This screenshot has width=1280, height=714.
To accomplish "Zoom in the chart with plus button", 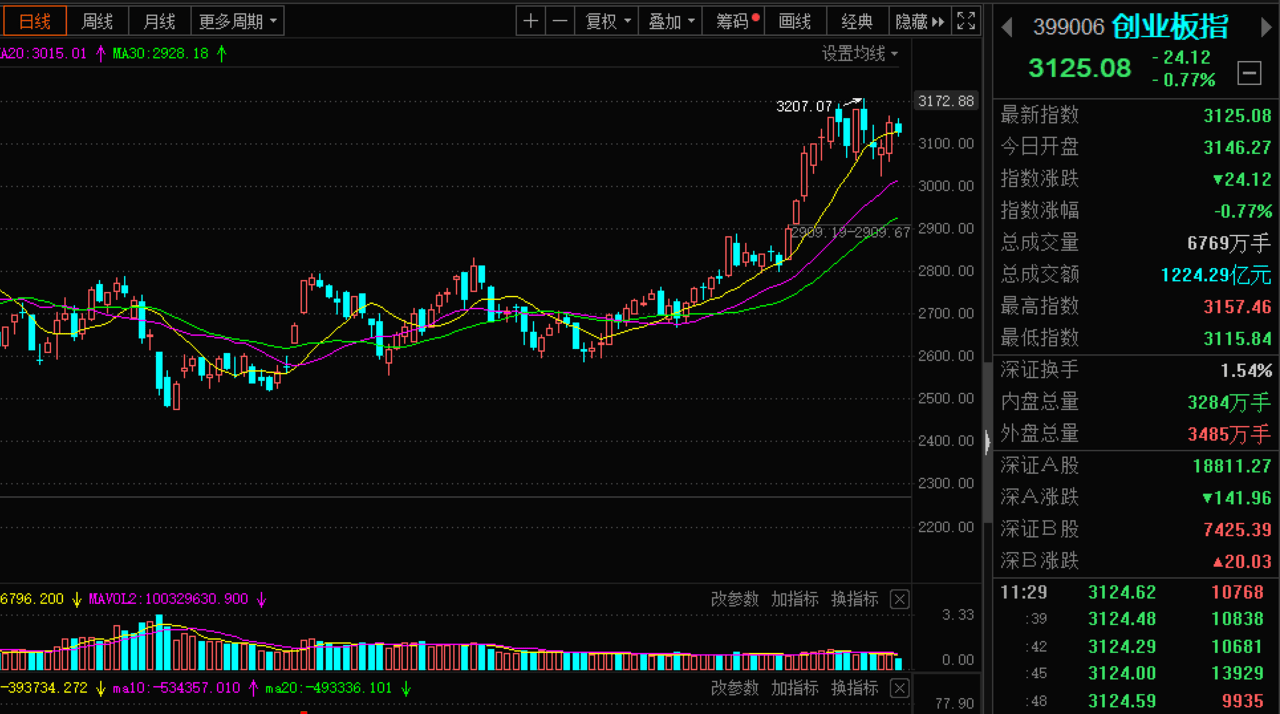I will coord(530,21).
